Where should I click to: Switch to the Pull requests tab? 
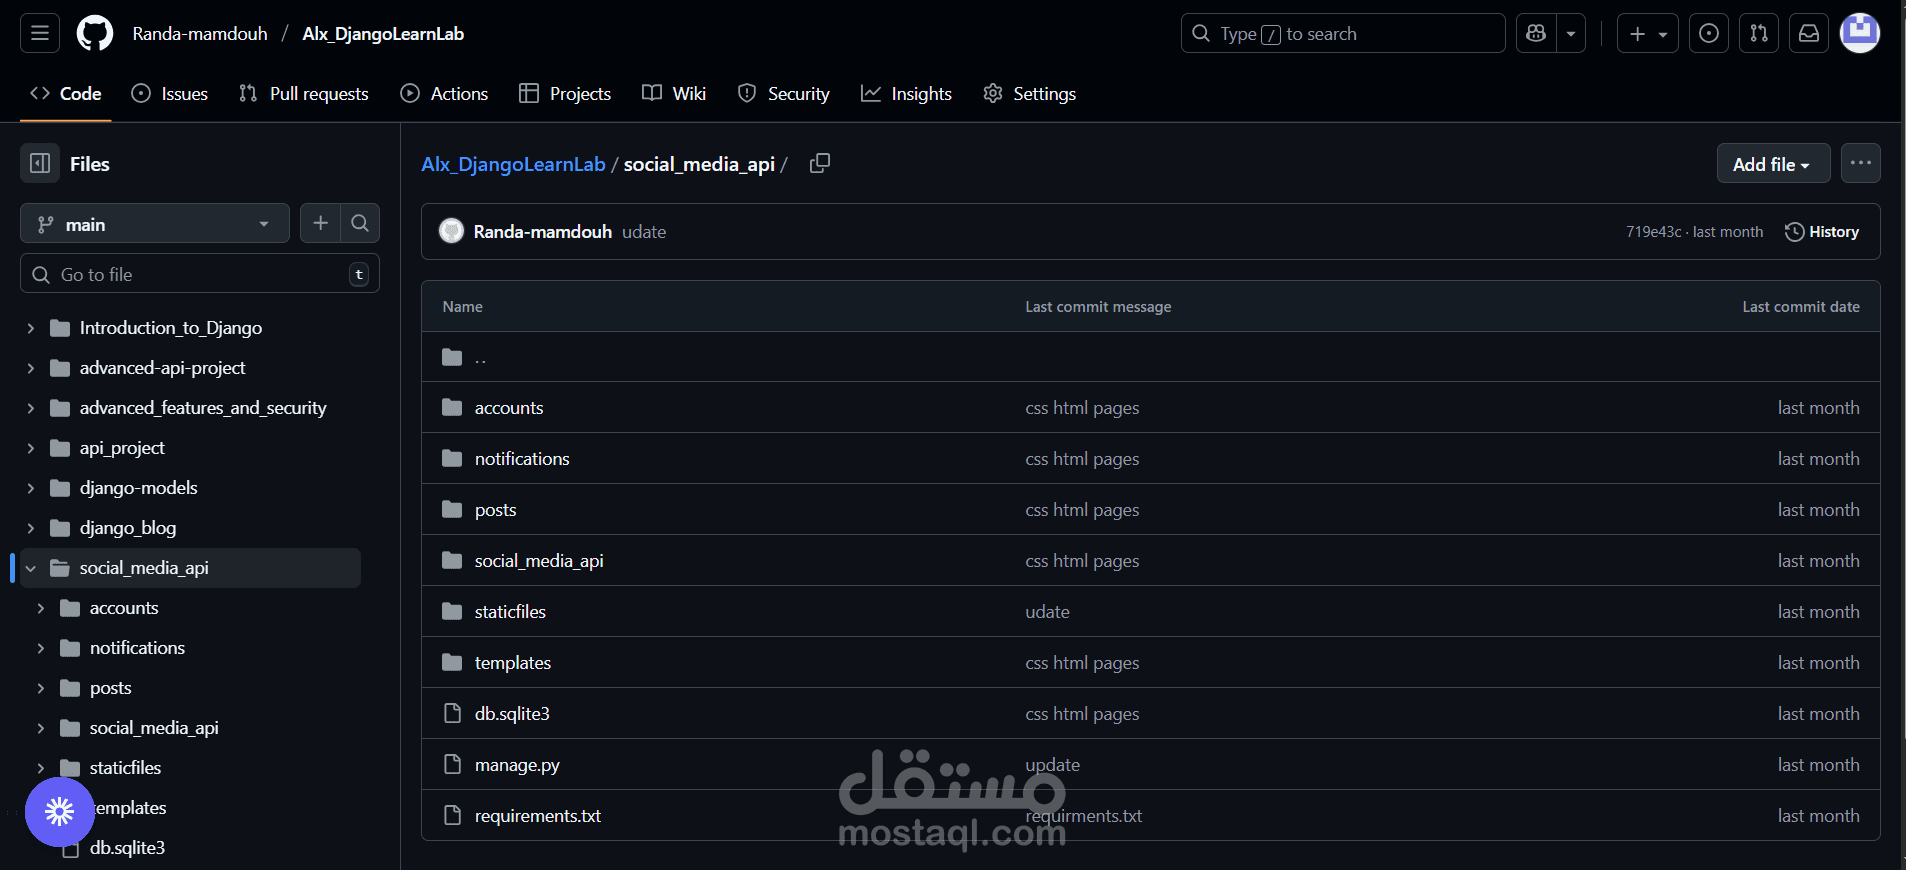(304, 94)
